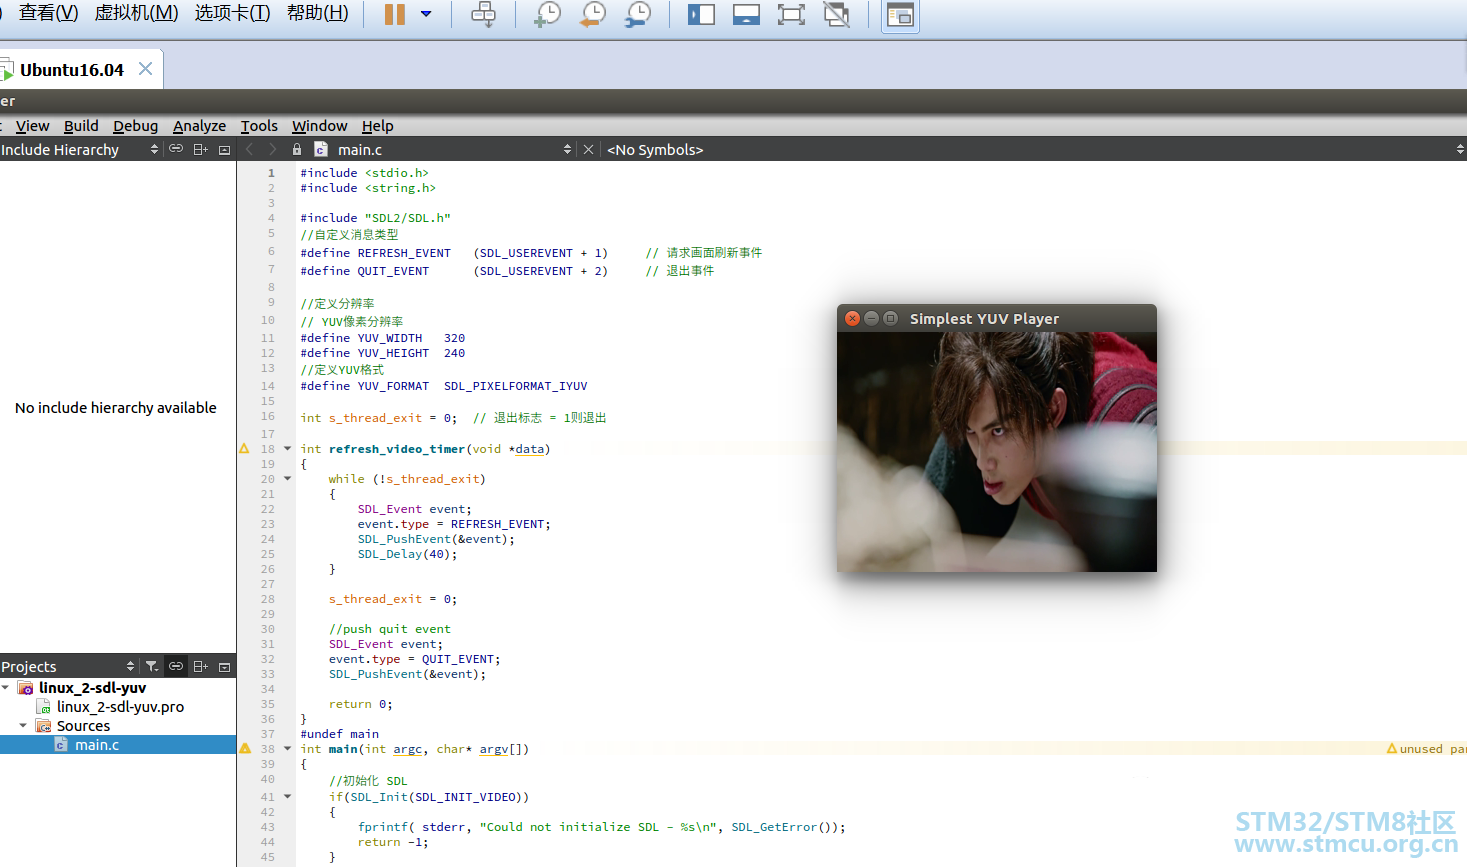Open Qt Creator's Help menu

(377, 126)
